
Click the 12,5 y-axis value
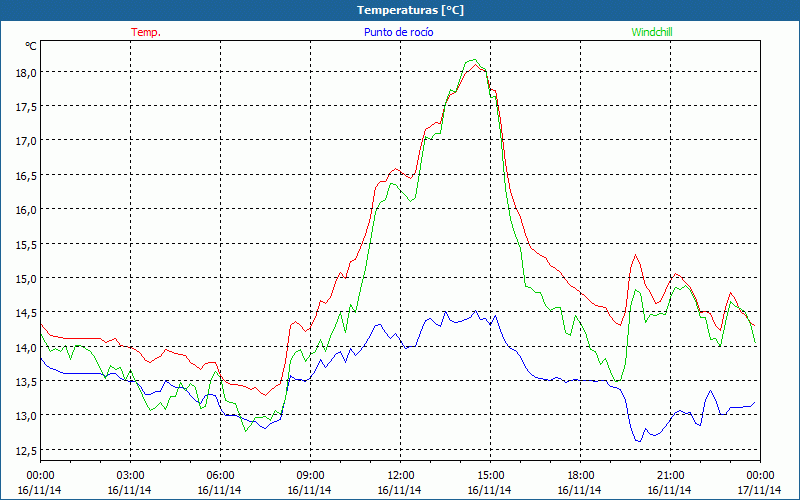pos(26,451)
